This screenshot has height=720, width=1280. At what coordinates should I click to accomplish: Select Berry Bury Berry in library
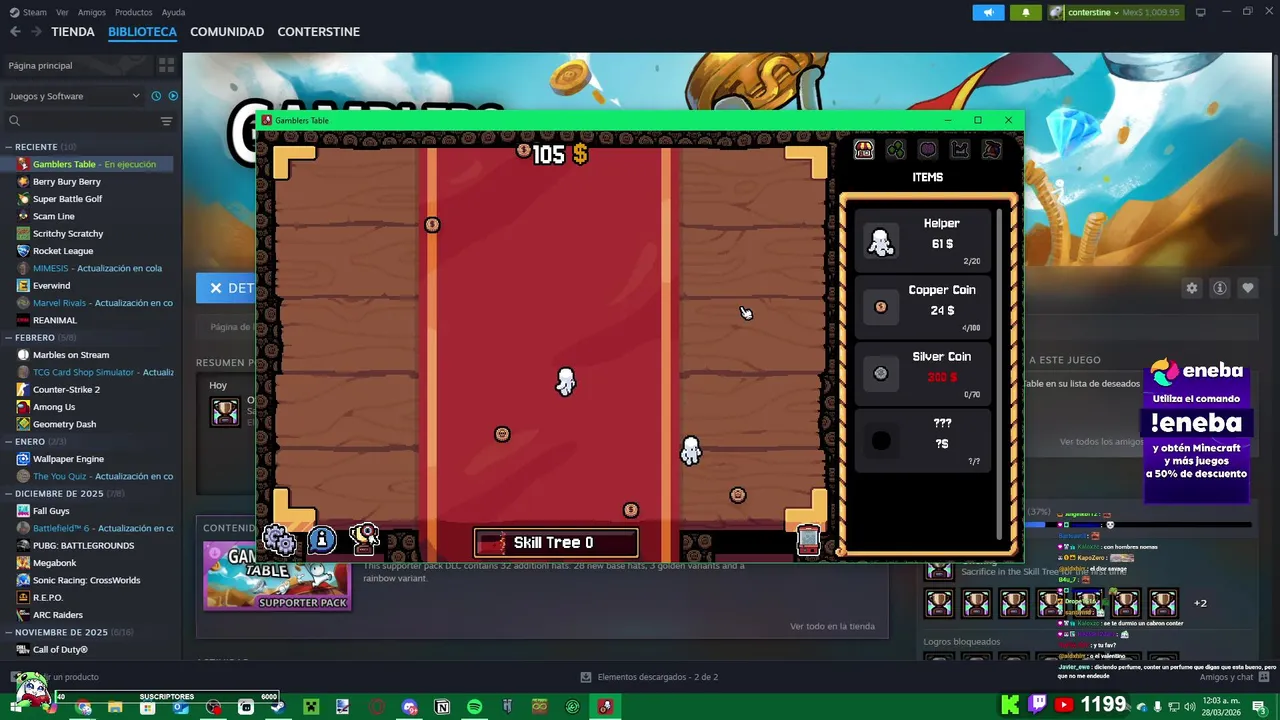[67, 182]
